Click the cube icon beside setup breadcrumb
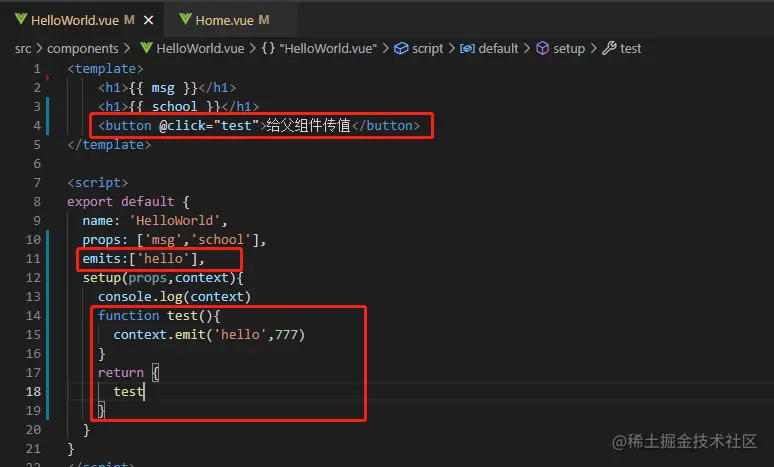The image size is (774, 467). [542, 48]
